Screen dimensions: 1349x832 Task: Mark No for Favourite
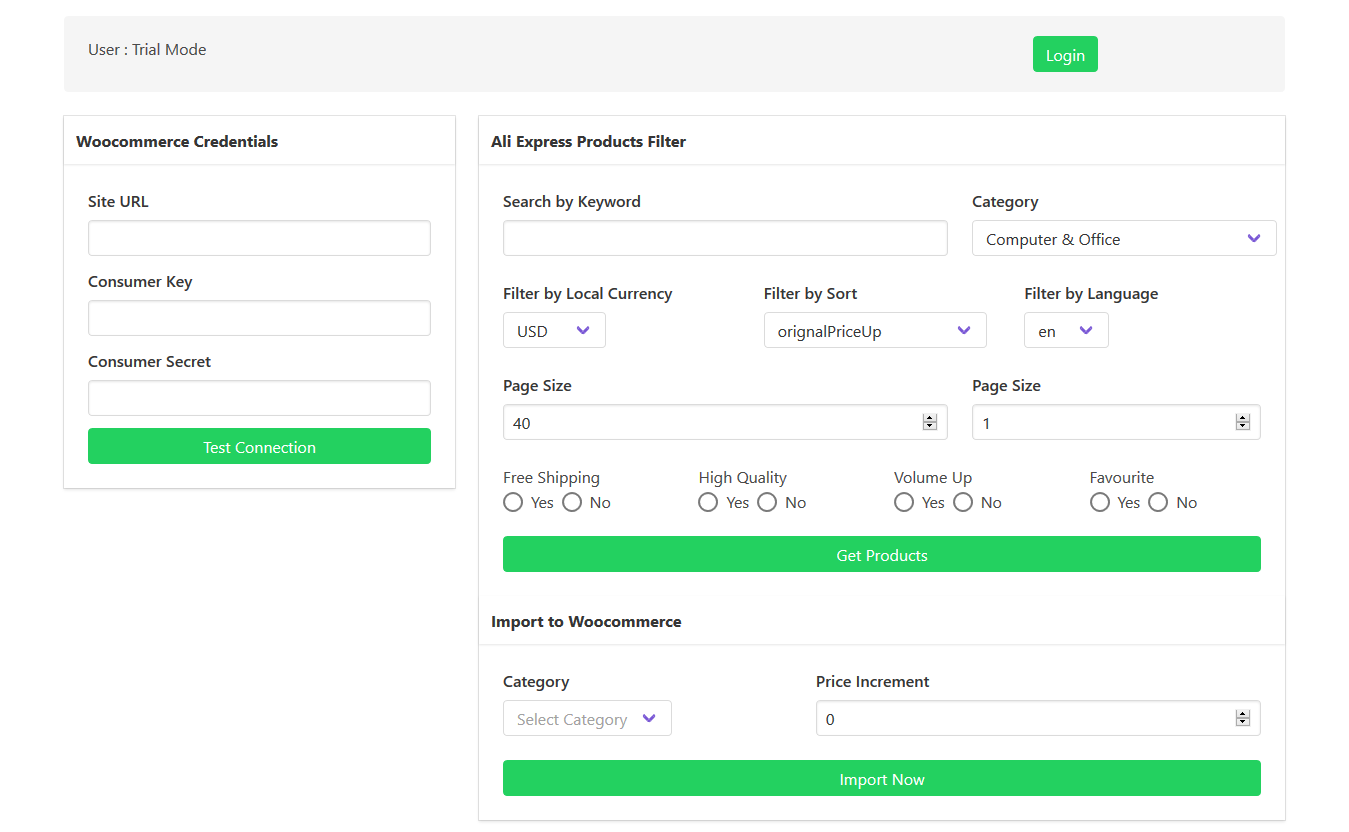1158,502
